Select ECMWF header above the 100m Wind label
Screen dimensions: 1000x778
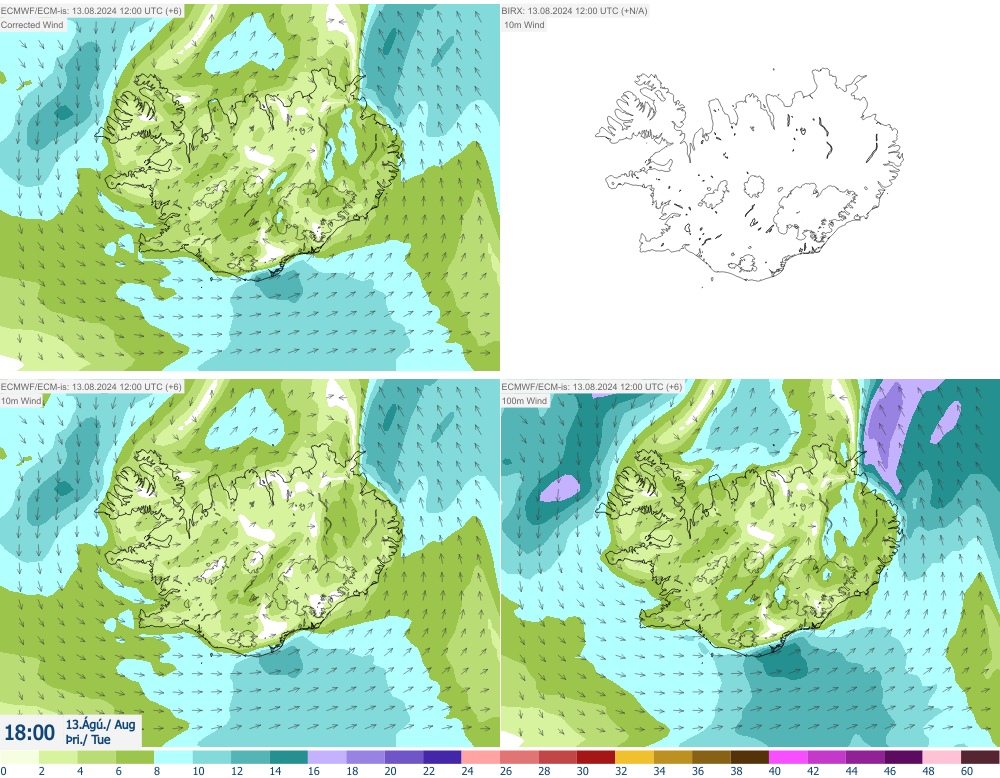click(592, 386)
